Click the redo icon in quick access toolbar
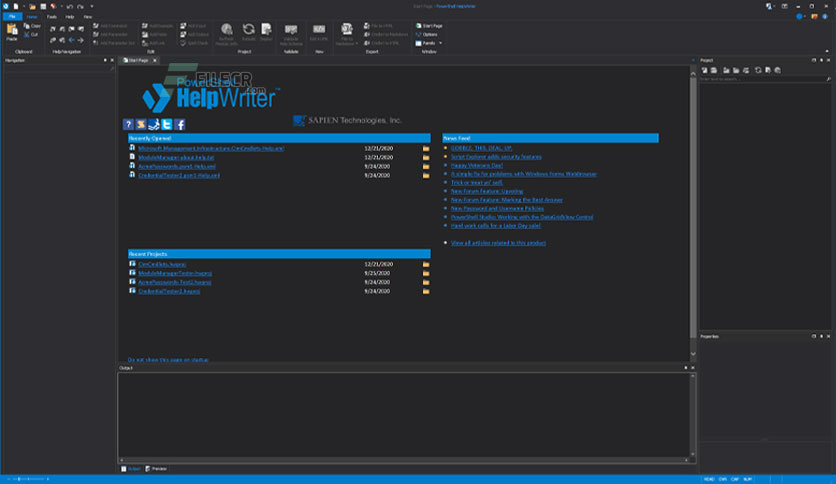836x484 pixels. coord(80,6)
